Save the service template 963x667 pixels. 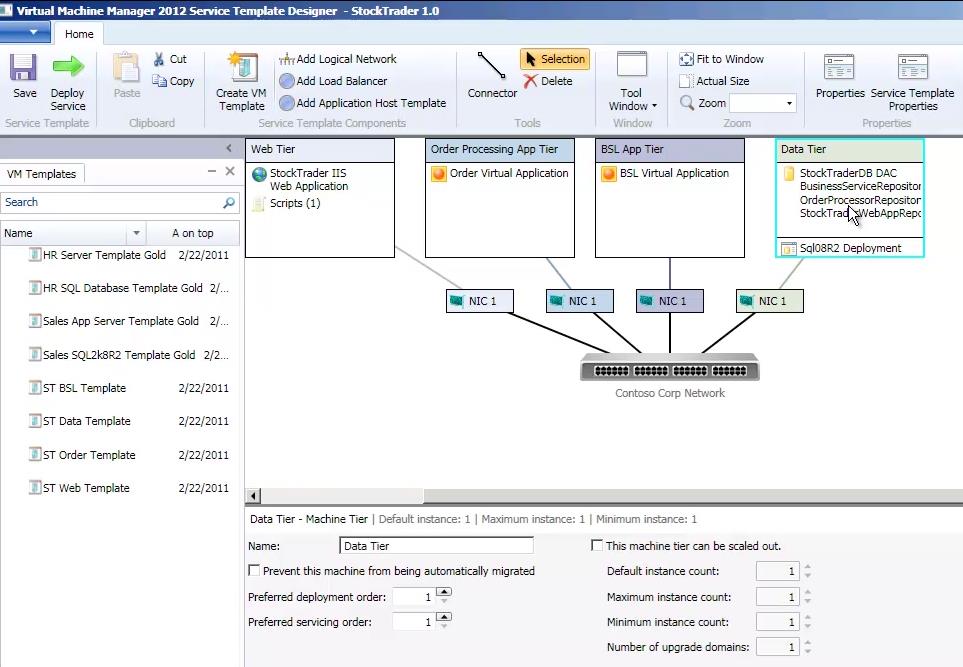[x=24, y=76]
